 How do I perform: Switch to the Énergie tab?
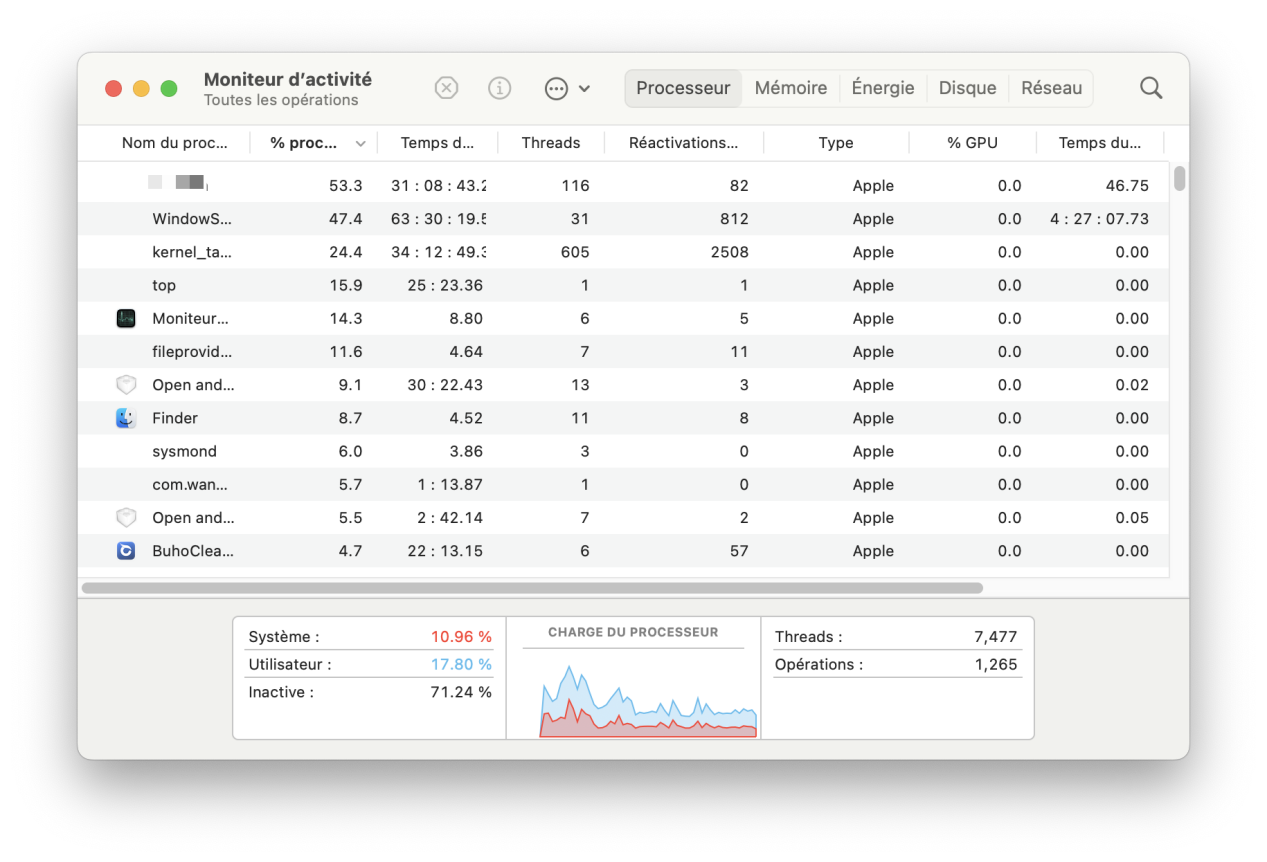pos(883,88)
